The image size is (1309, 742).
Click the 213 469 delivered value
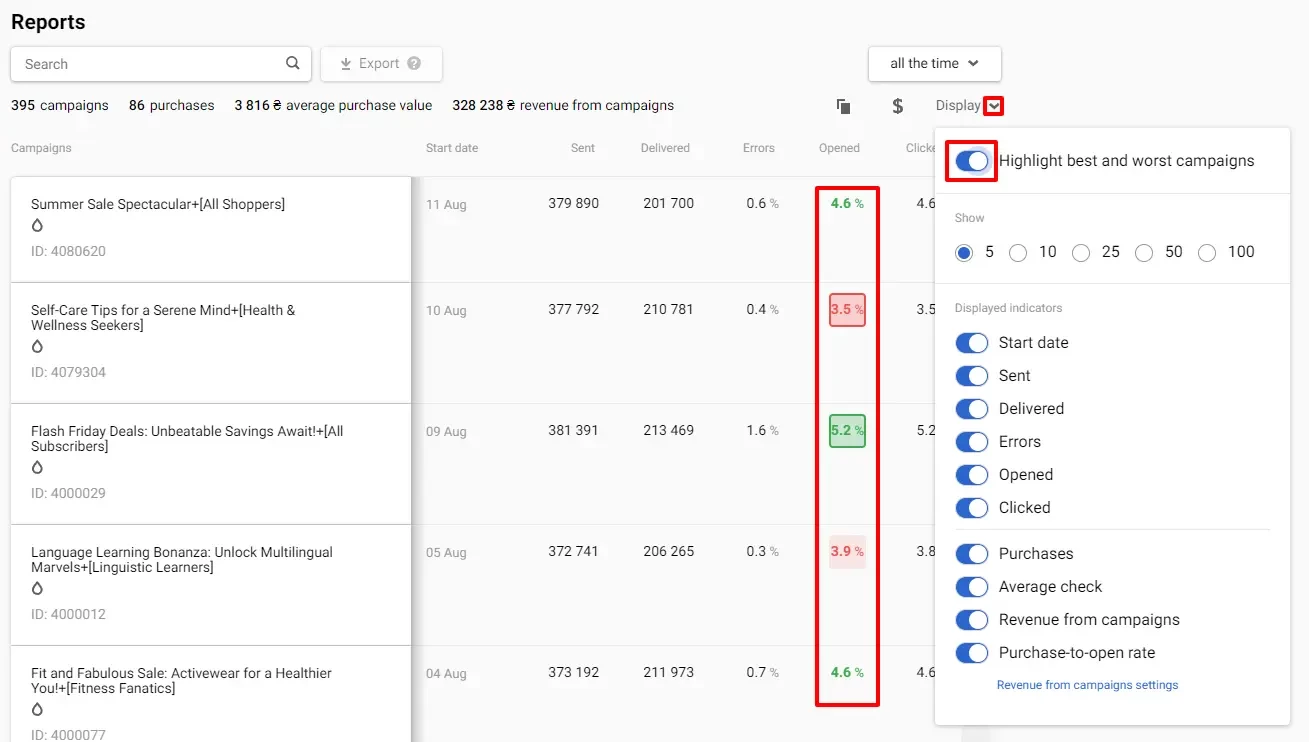point(668,430)
